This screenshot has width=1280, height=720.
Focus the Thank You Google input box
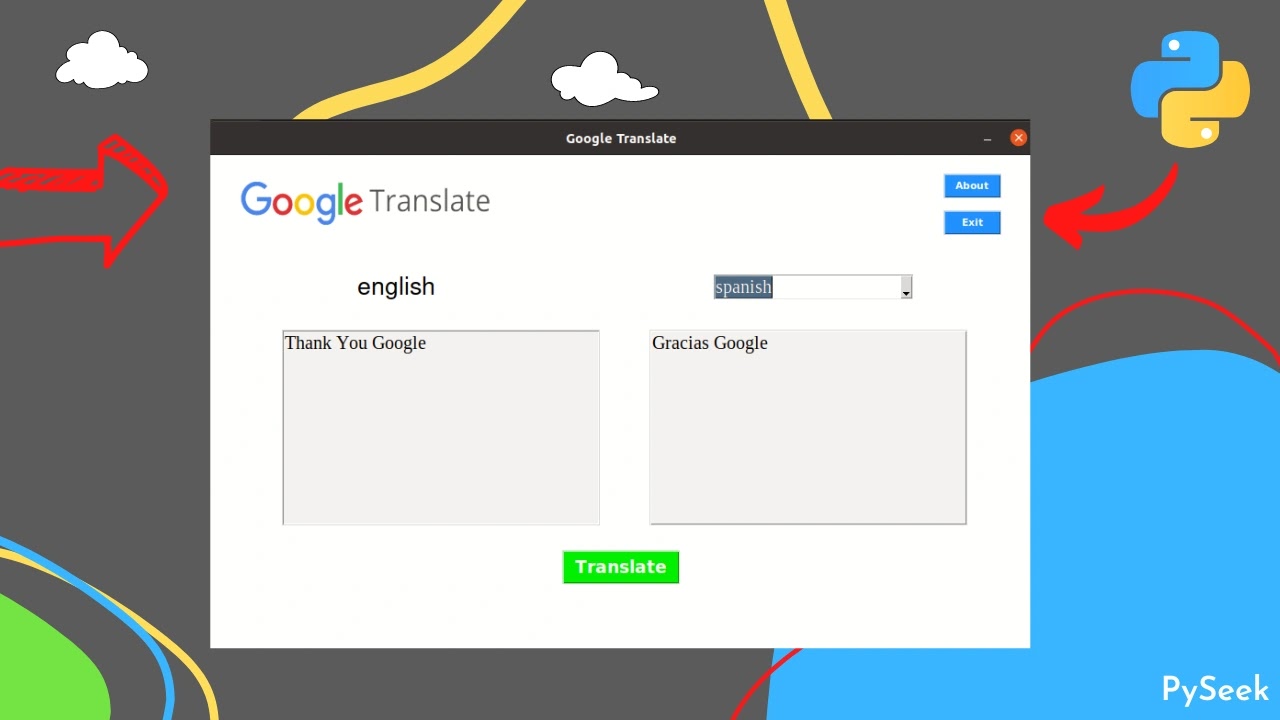point(441,427)
